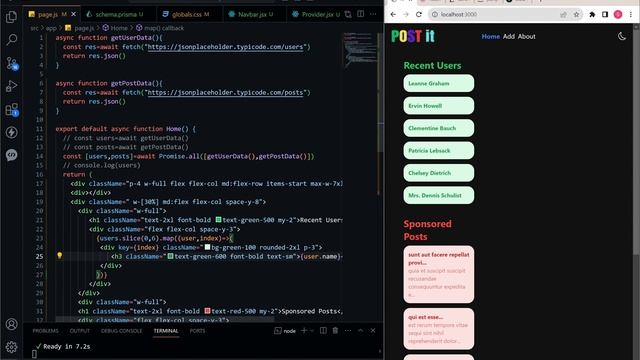Open the launch profile dropdown beside the plus
The height and width of the screenshot is (360, 640).
tap(312, 331)
